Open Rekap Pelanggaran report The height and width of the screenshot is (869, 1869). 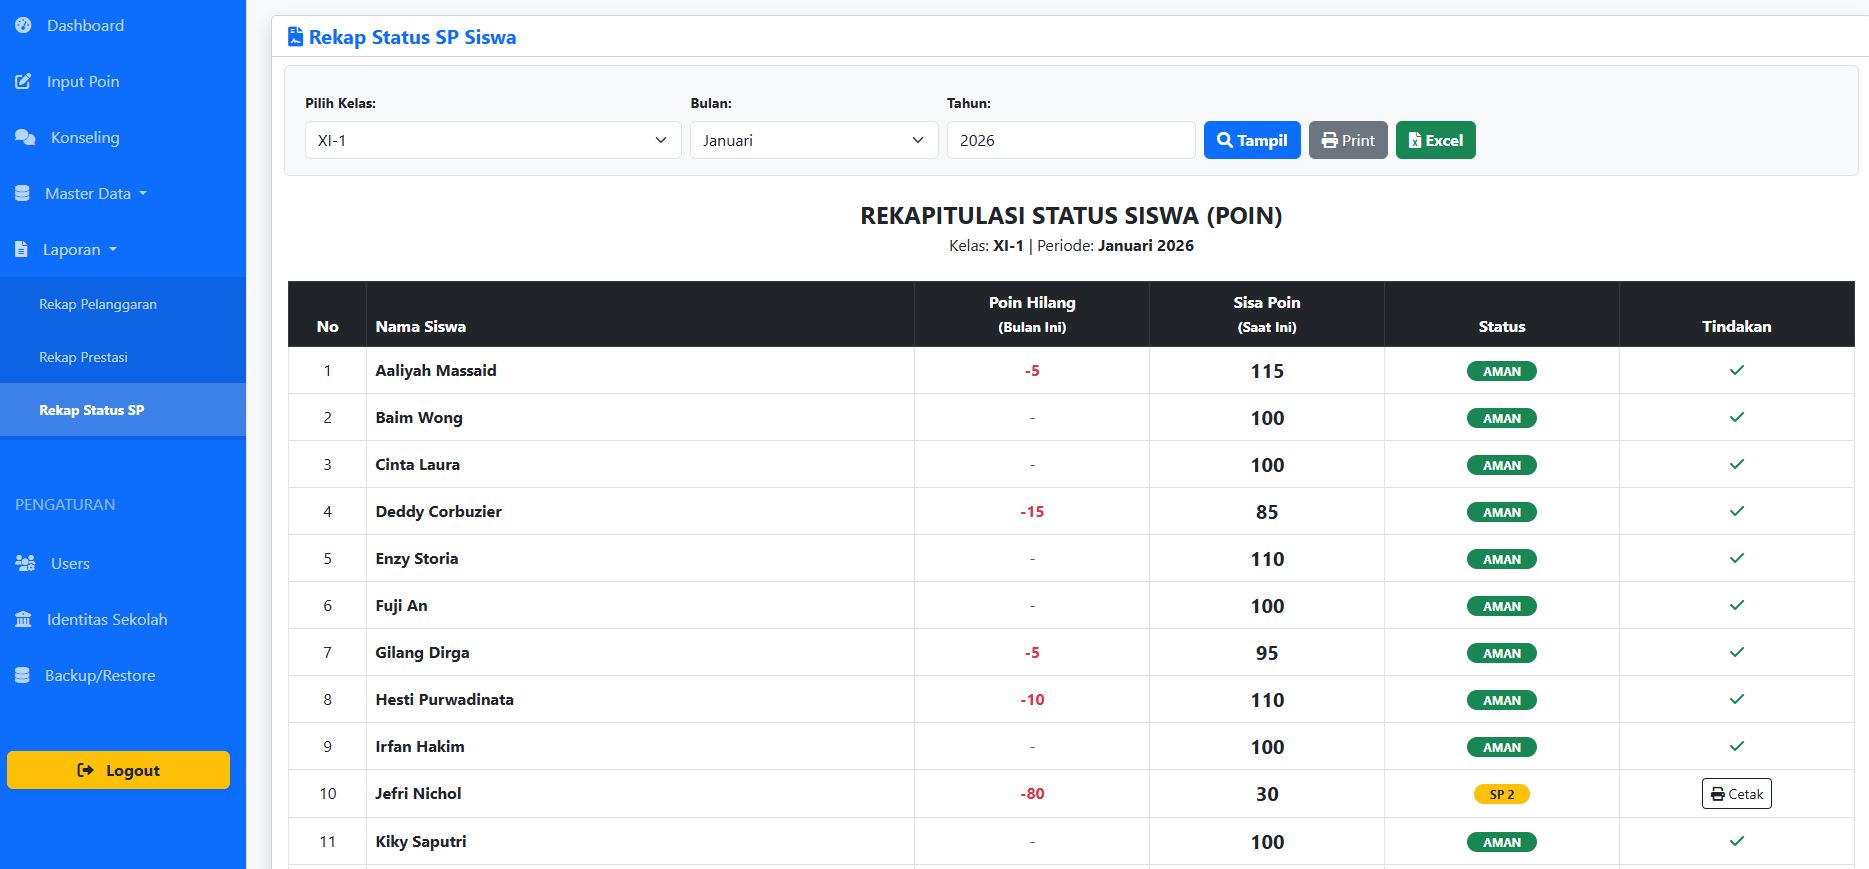98,304
